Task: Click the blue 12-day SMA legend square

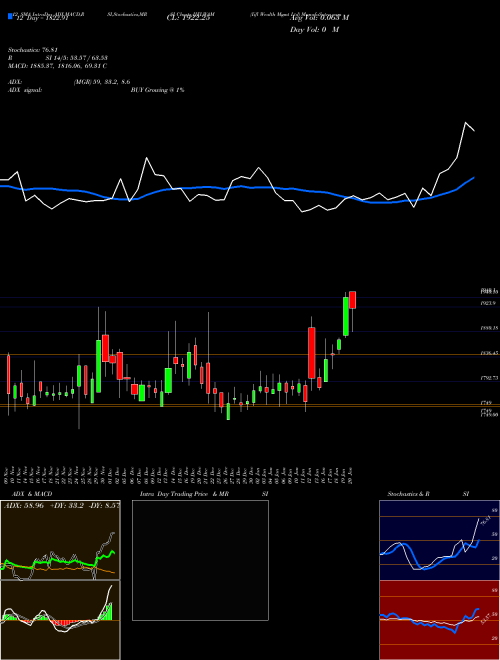Action: 10,16
